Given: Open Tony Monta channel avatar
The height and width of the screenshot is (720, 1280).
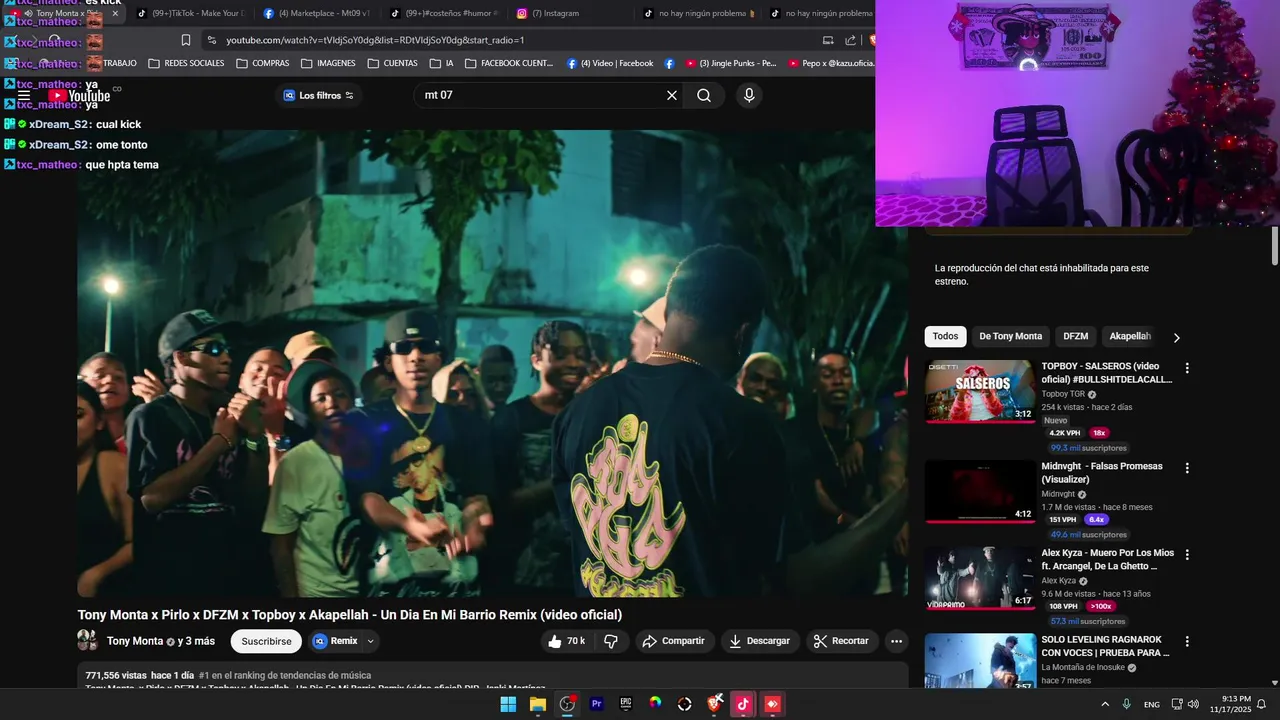Looking at the screenshot, I should tap(88, 641).
